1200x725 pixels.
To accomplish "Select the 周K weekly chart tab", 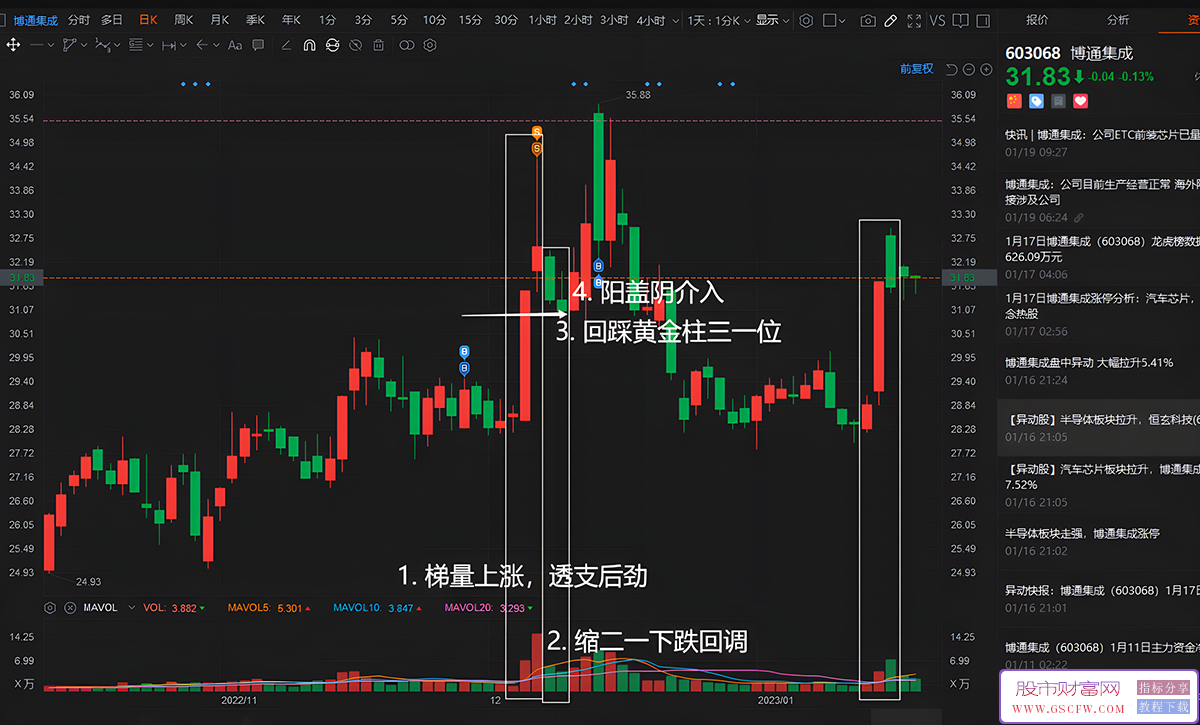I will click(x=184, y=20).
